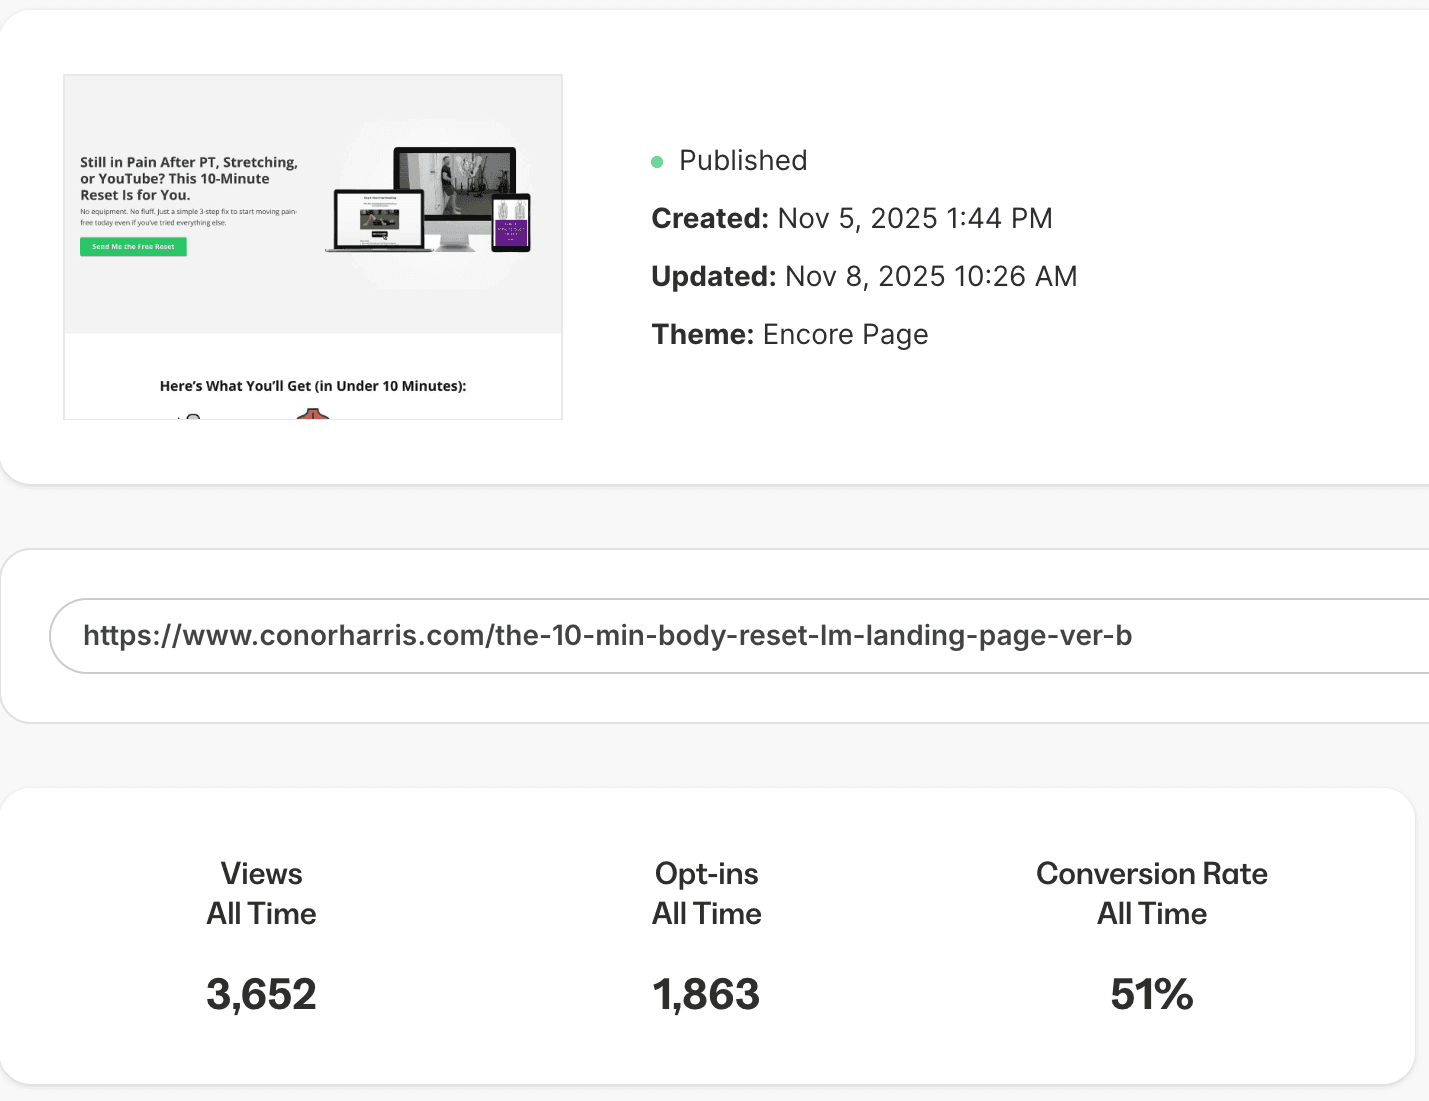Click the device mockup image in preview

pos(428,200)
